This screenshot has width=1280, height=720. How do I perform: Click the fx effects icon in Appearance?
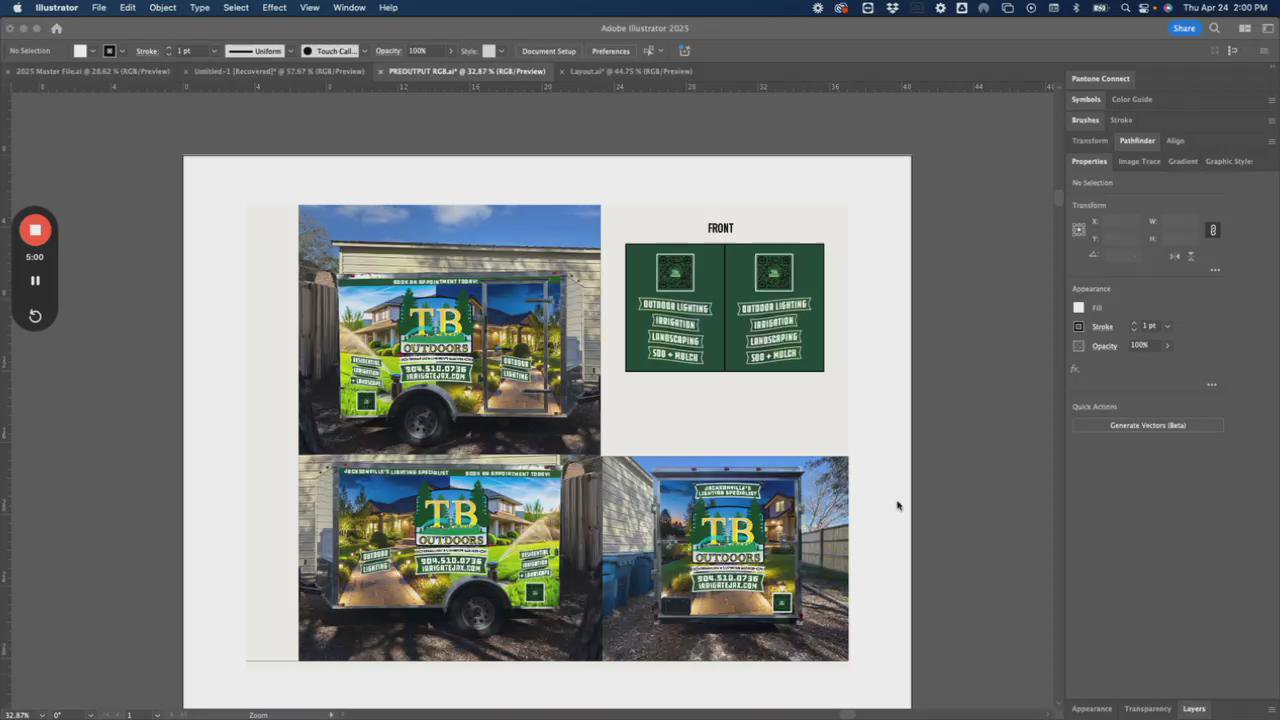click(1075, 369)
